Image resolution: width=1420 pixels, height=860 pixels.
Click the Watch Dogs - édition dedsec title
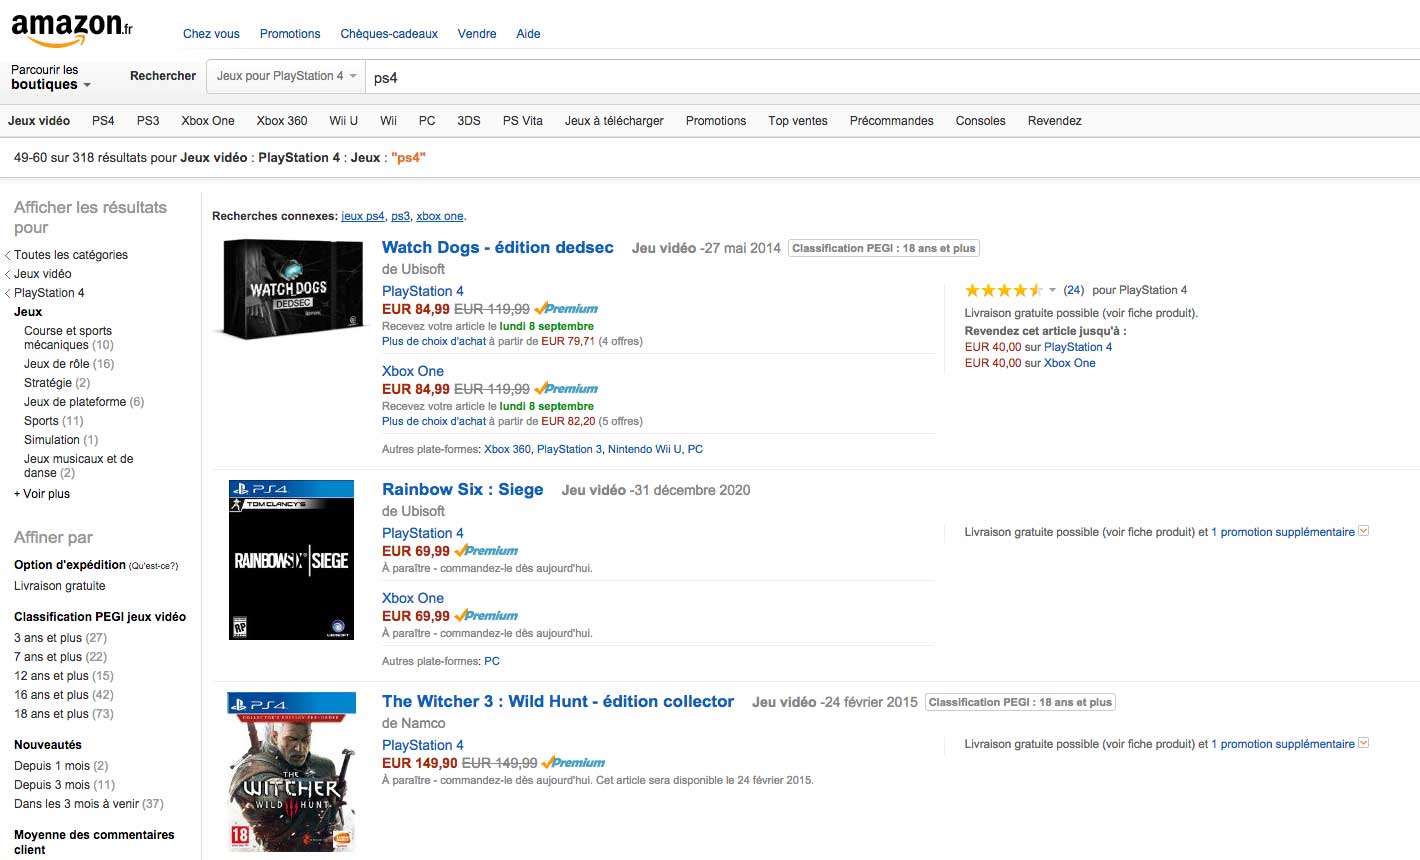click(497, 248)
